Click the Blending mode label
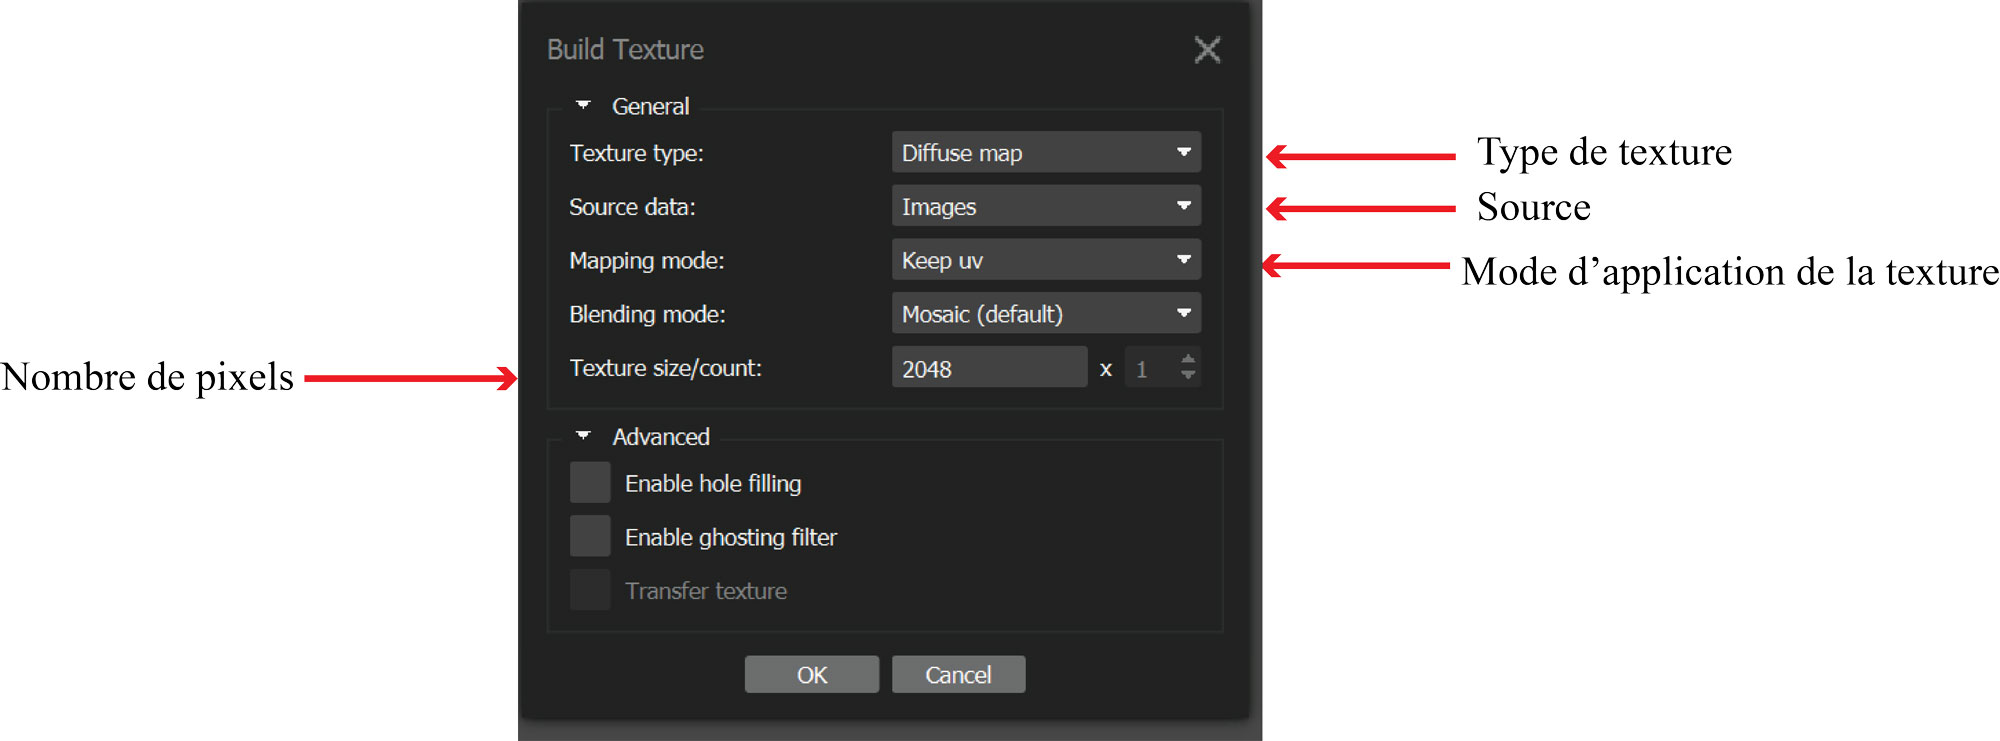This screenshot has width=2000, height=741. pos(647,315)
